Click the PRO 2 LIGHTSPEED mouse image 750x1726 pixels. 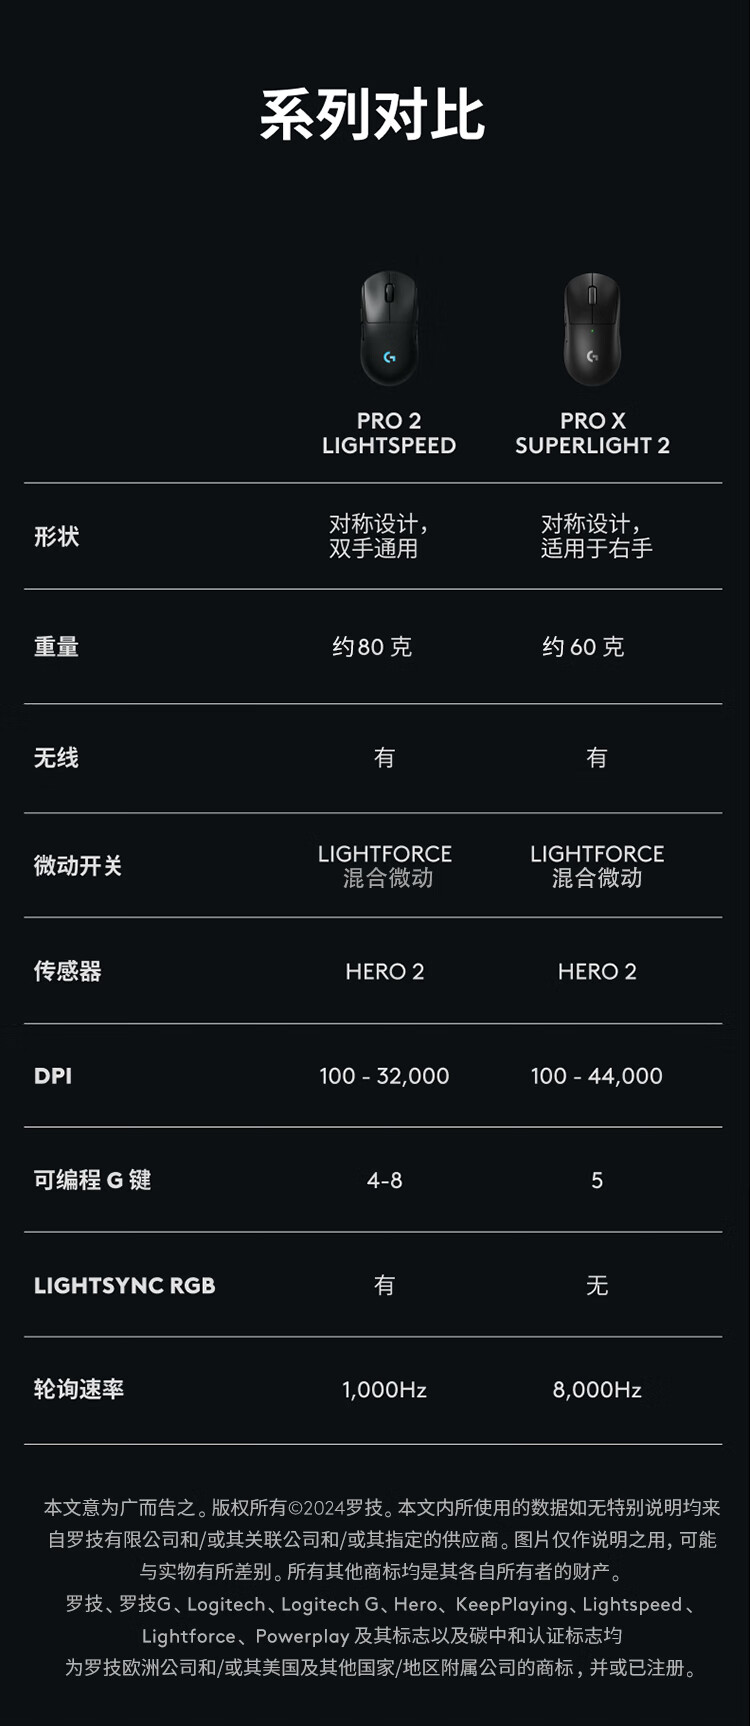(x=389, y=327)
